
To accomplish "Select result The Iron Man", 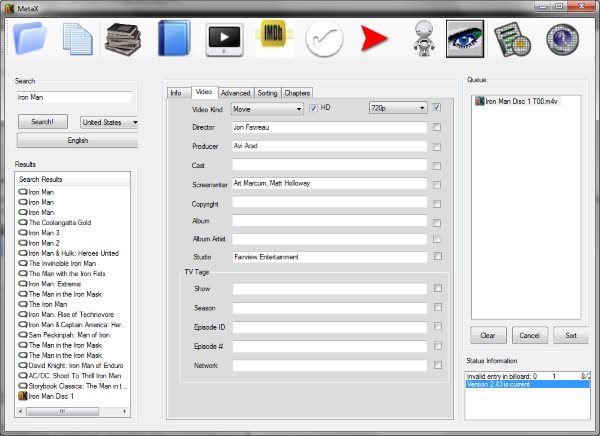I will [x=43, y=304].
